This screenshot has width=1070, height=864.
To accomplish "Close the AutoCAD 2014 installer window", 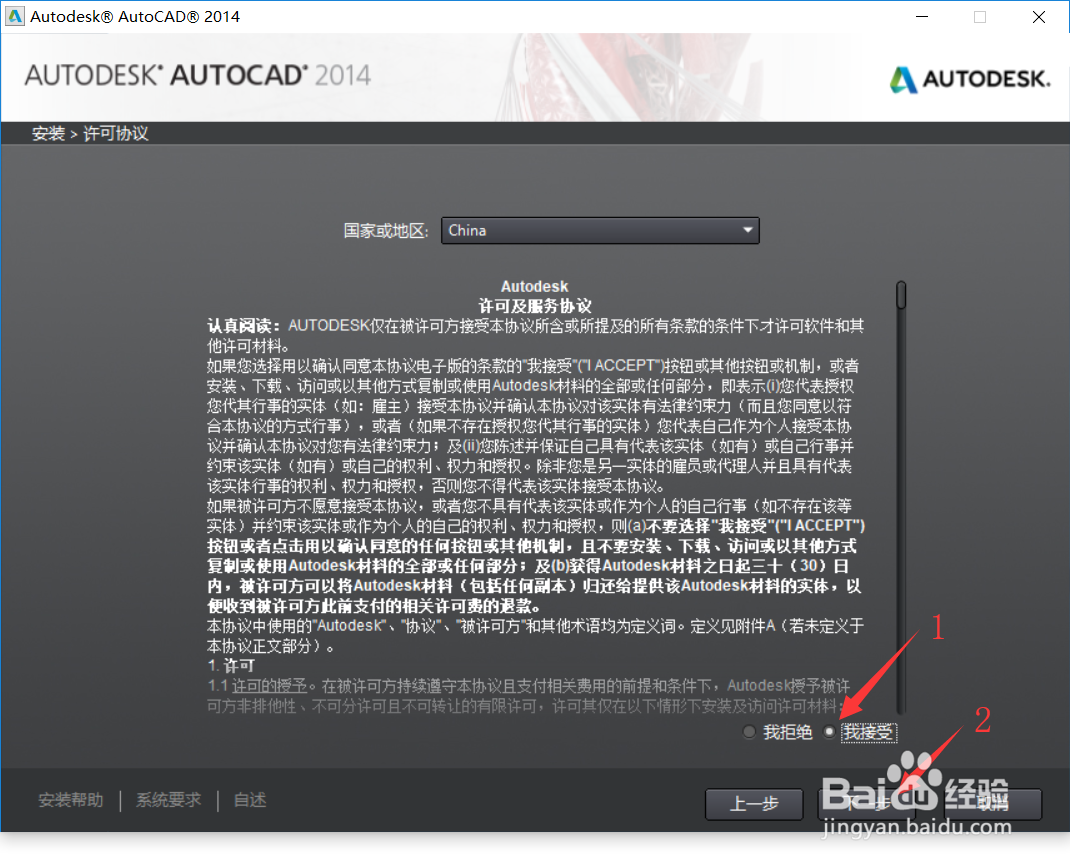I will 1039,16.
